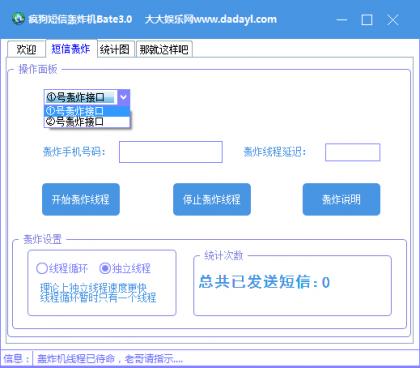The height and width of the screenshot is (368, 420).
Task: Click the 理论上独立线程速度更快 hint text
Action: 93,288
